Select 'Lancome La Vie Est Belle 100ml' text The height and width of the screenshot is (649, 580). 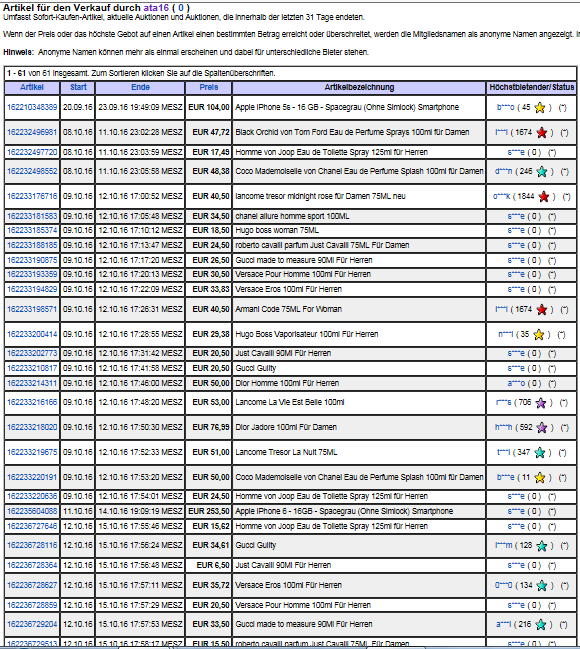point(290,402)
